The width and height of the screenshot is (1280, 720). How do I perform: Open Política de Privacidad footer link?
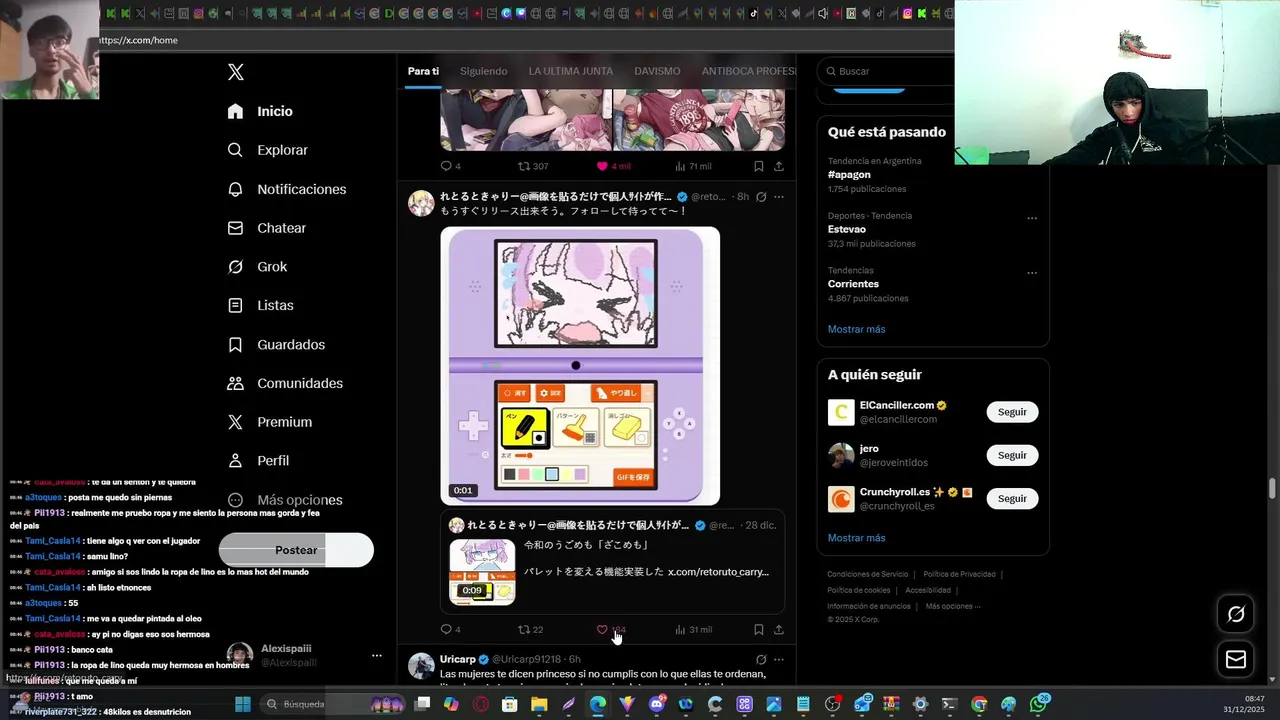(x=959, y=575)
